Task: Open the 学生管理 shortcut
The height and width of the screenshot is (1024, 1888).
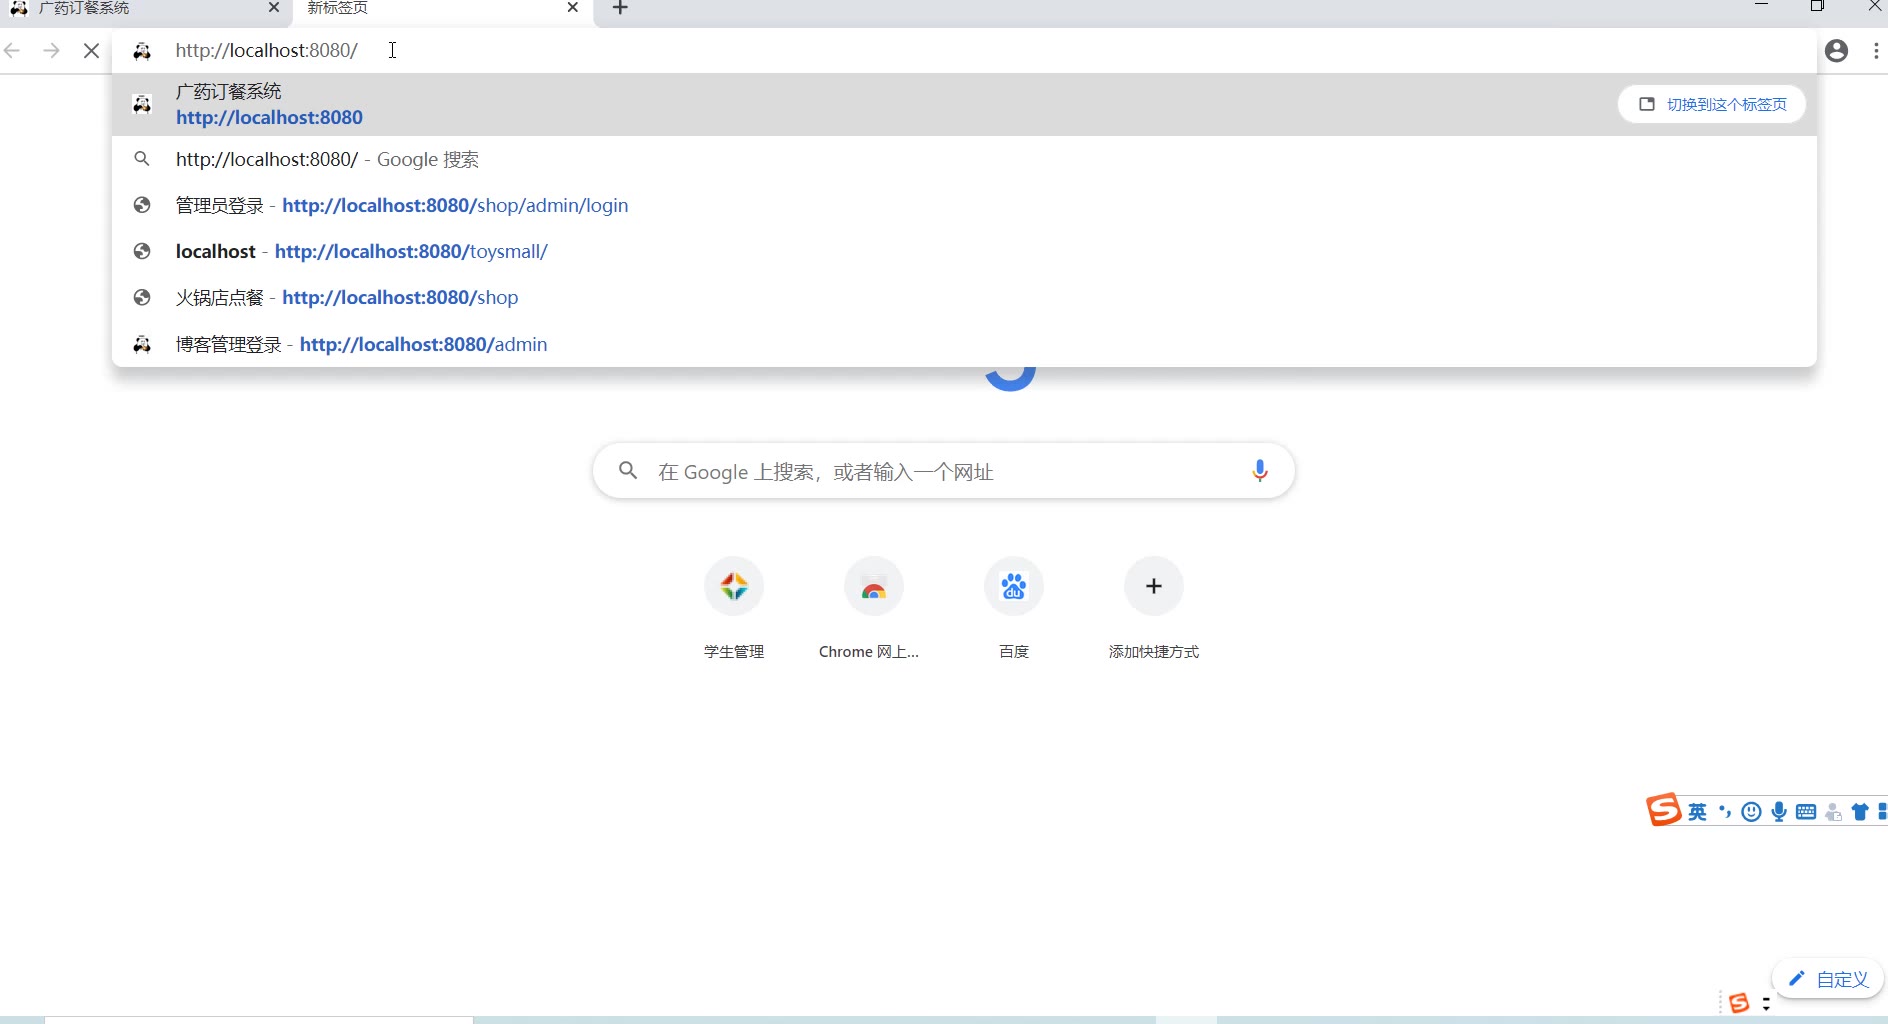Action: 734,586
